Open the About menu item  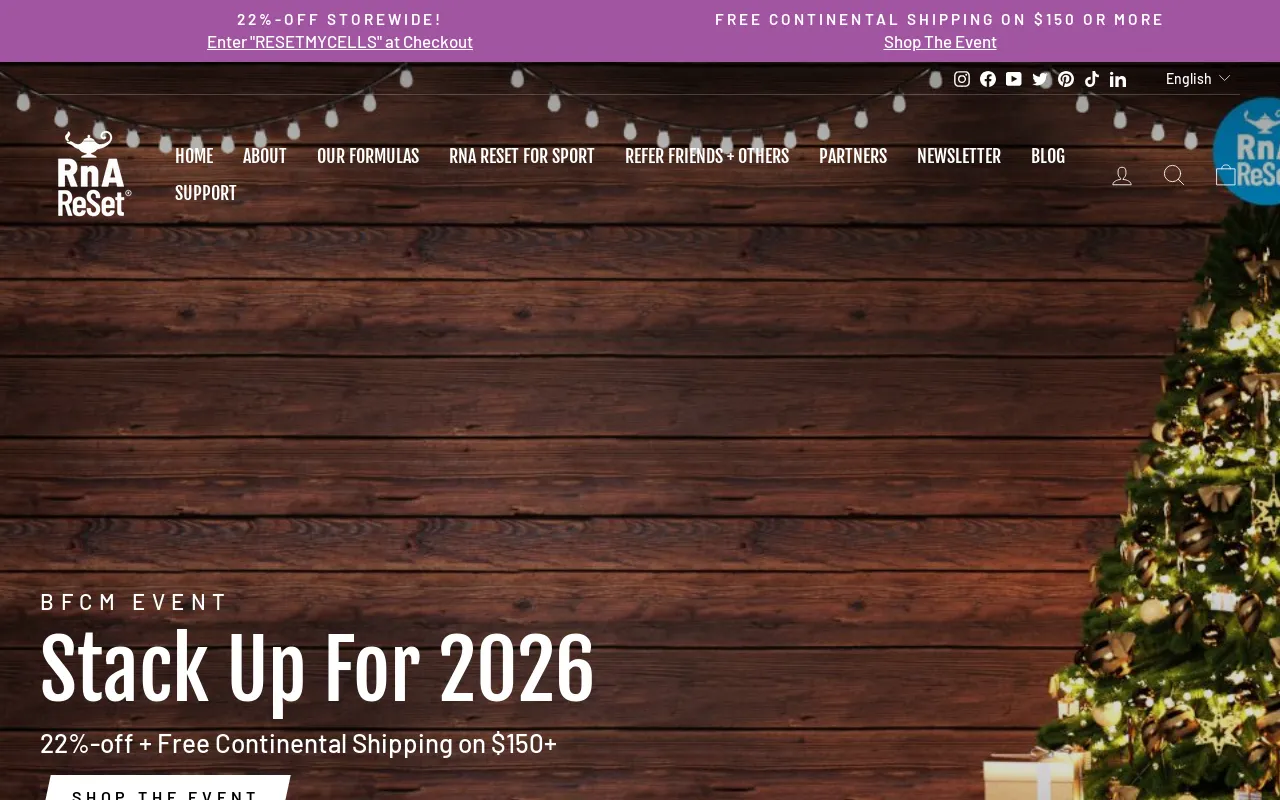click(x=265, y=156)
